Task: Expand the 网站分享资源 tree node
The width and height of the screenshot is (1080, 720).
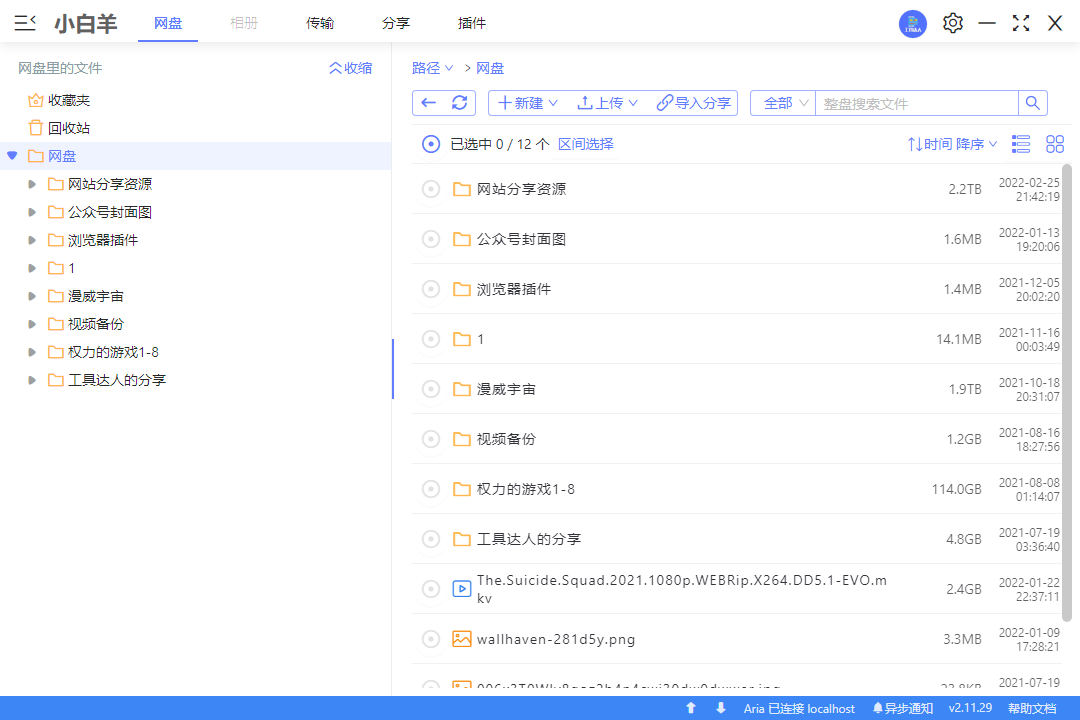Action: [33, 184]
